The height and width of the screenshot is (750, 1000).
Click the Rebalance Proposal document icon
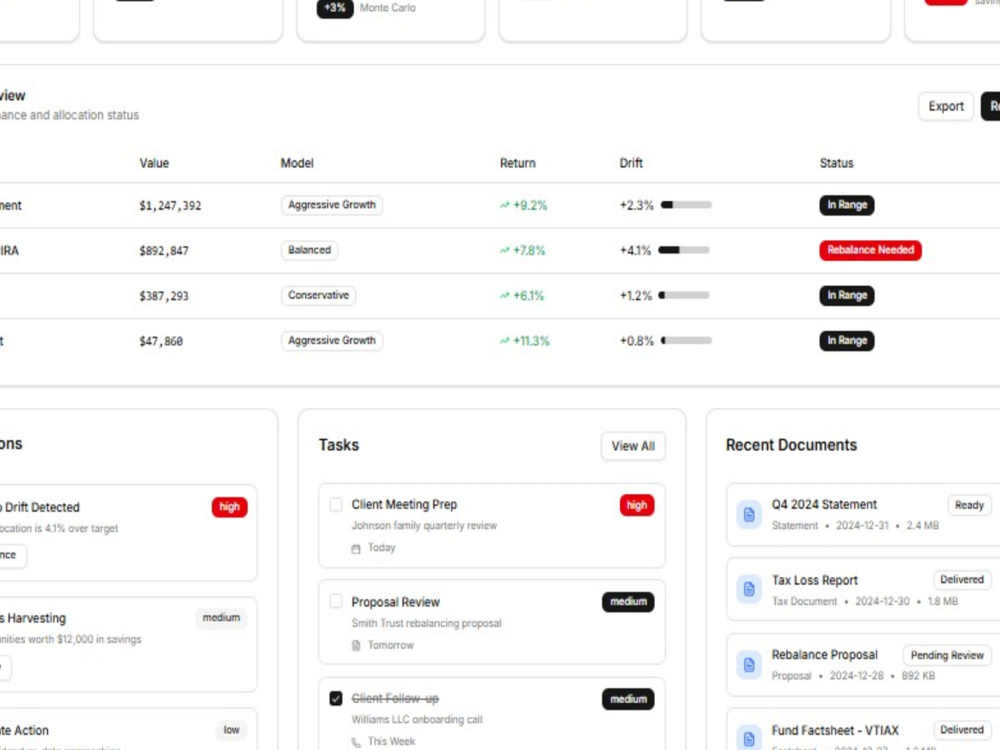(x=749, y=665)
